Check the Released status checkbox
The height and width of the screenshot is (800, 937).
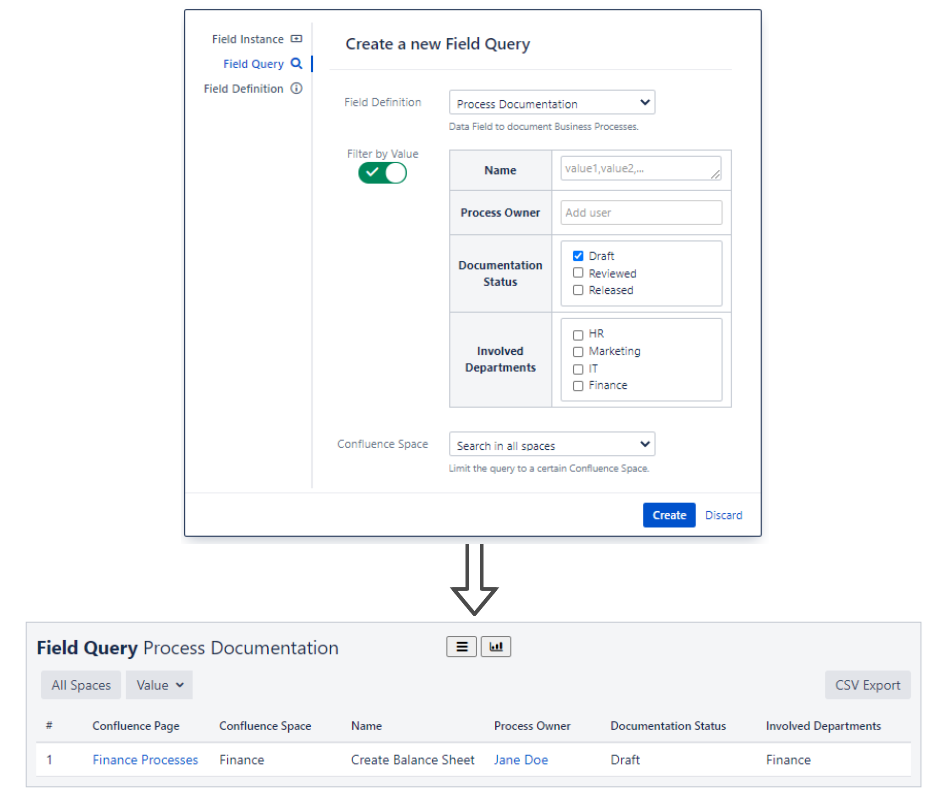[x=578, y=290]
